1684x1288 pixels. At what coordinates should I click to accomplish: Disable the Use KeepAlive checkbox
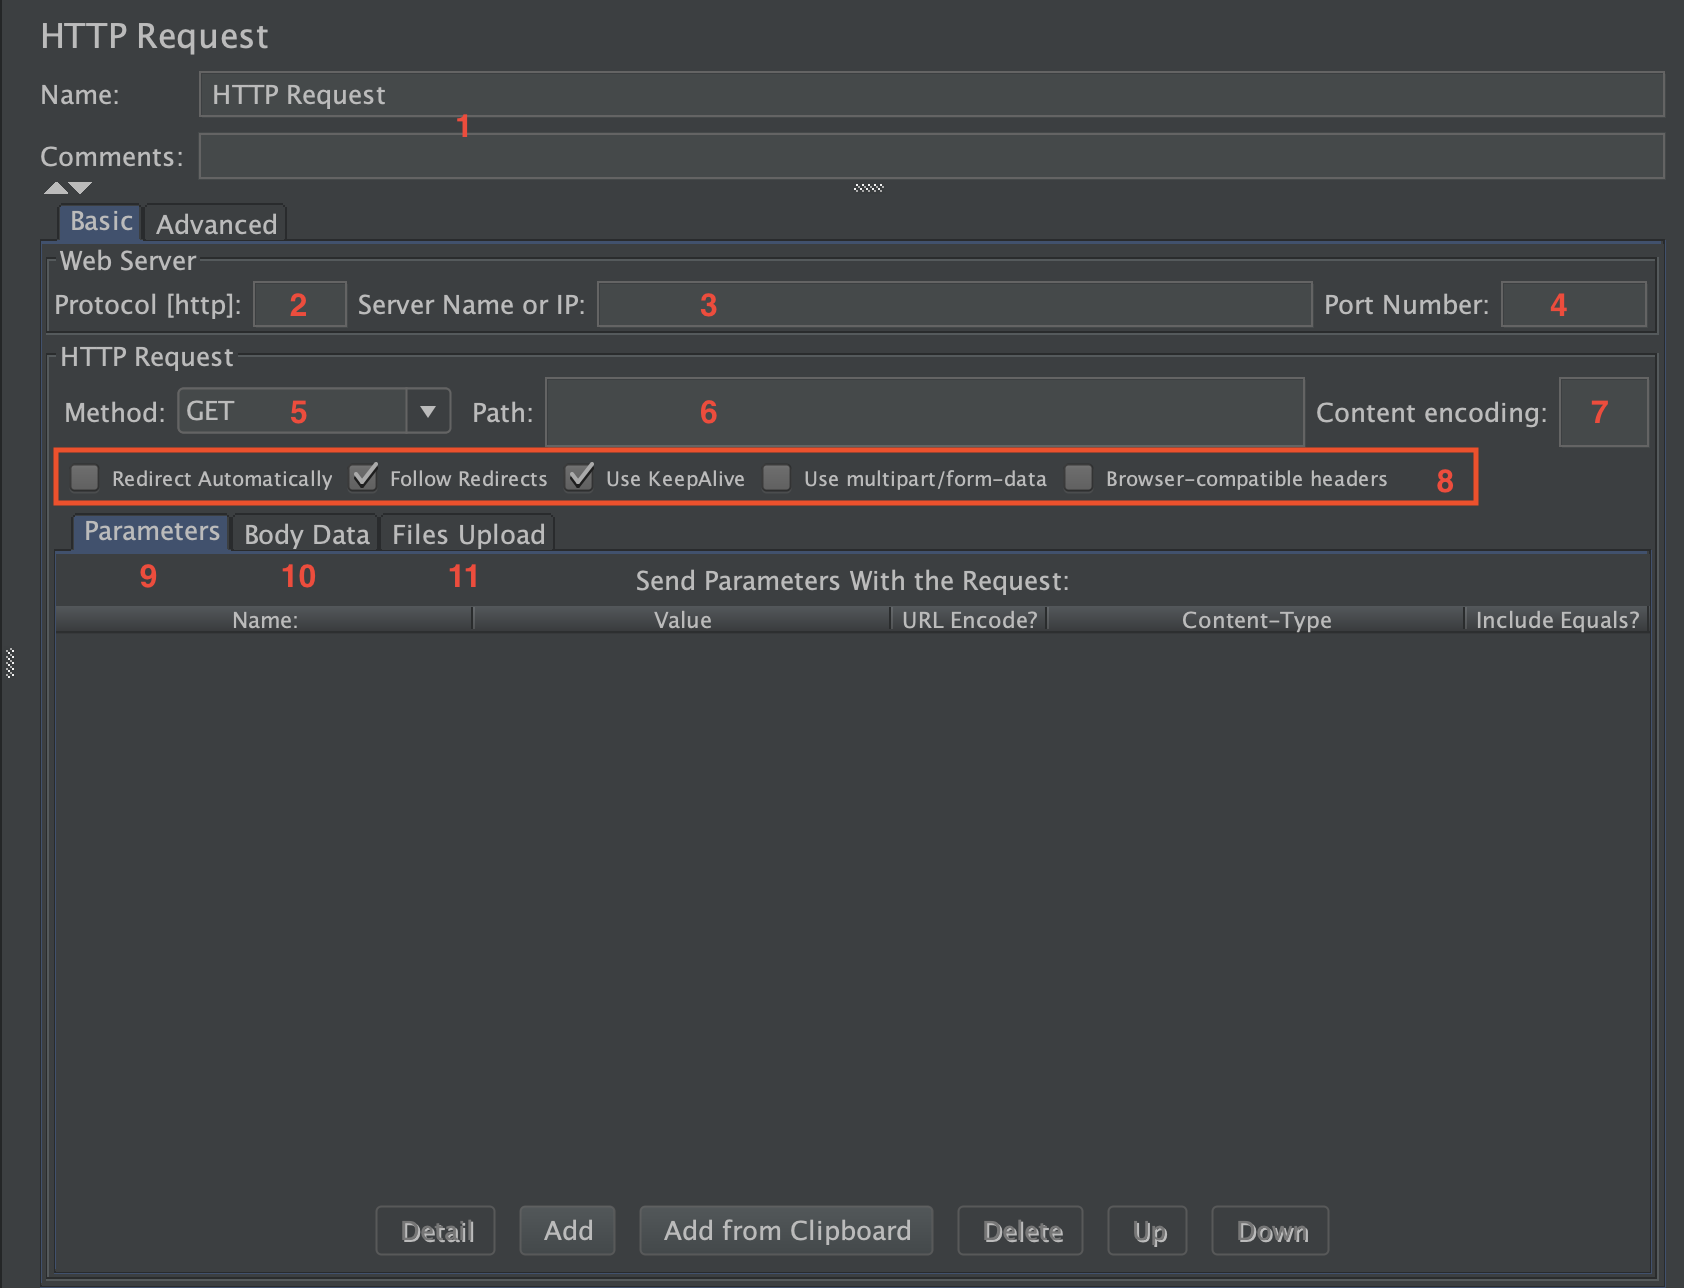tap(580, 478)
